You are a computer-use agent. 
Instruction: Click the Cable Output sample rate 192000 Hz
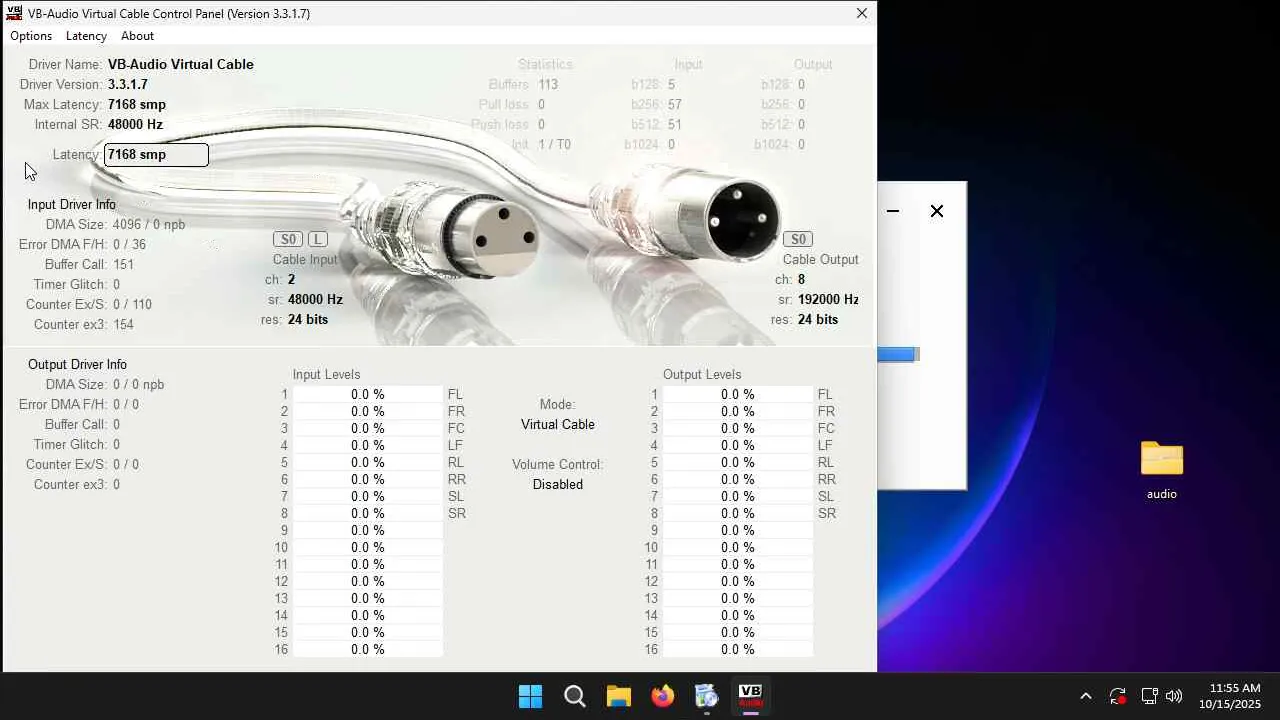point(828,299)
